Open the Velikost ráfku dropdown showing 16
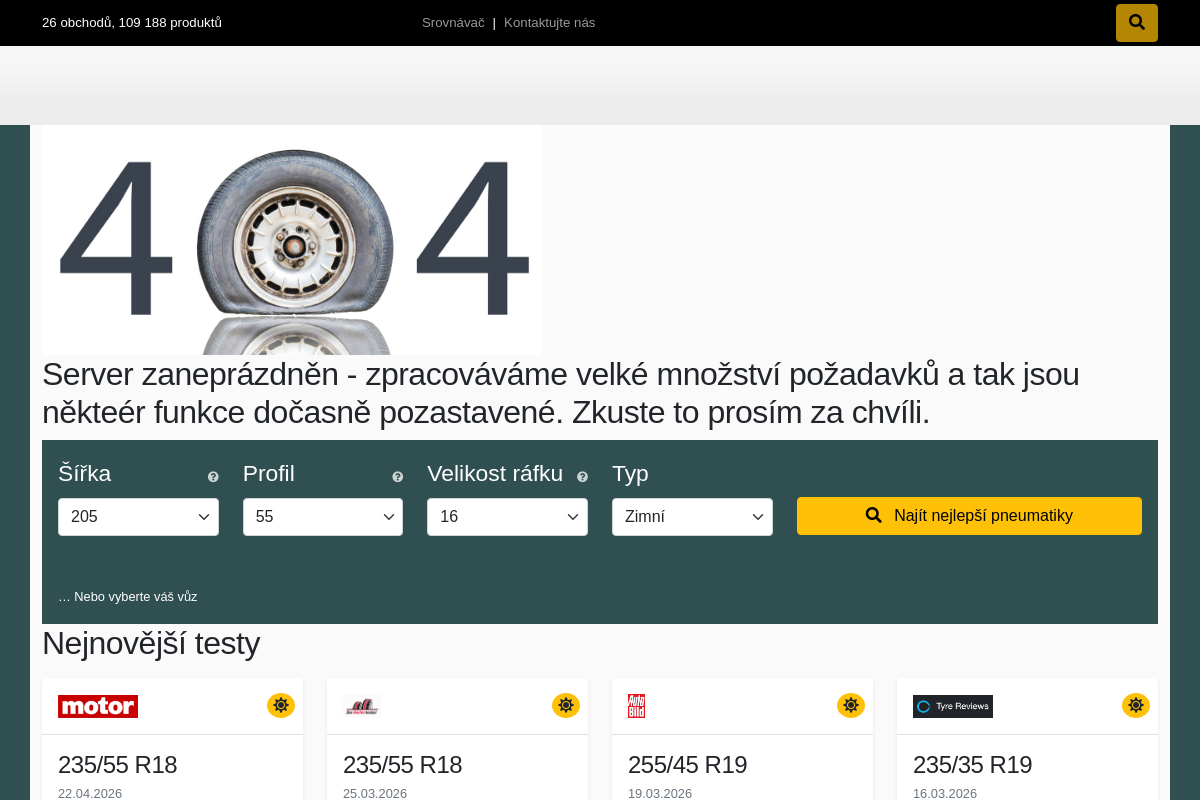 pyautogui.click(x=507, y=517)
